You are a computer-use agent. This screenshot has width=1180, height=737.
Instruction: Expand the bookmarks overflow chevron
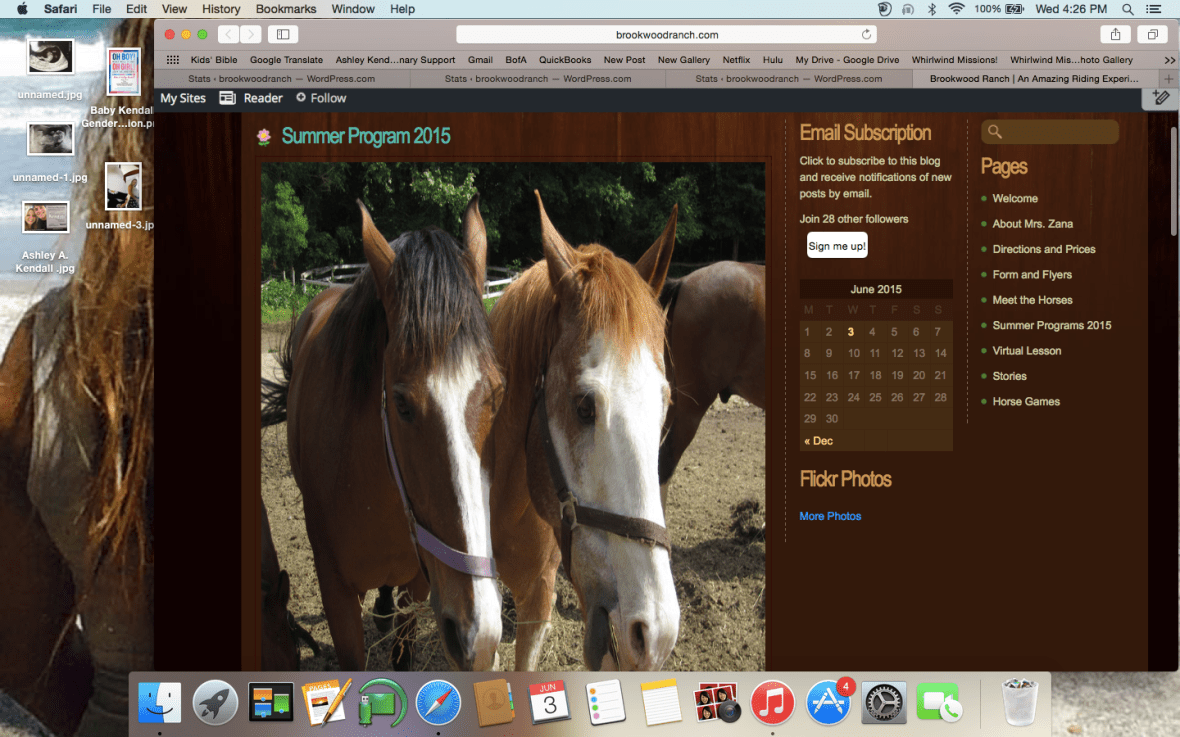pos(1170,59)
